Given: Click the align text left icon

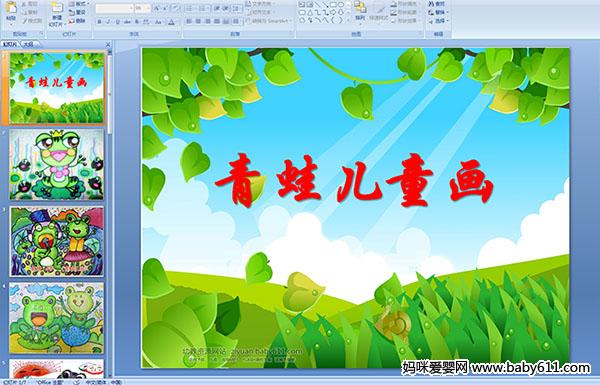Looking at the screenshot, I should 189,21.
